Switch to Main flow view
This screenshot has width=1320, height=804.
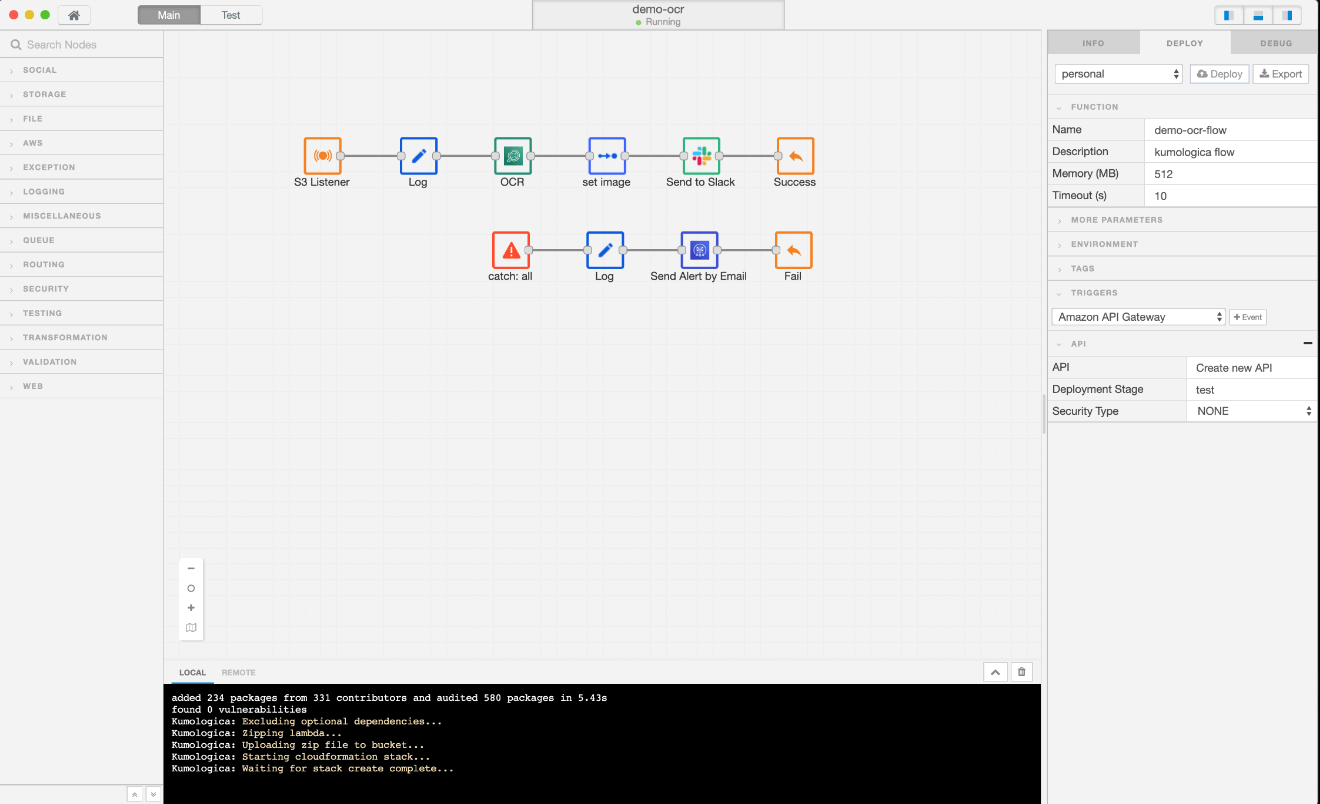[x=169, y=15]
